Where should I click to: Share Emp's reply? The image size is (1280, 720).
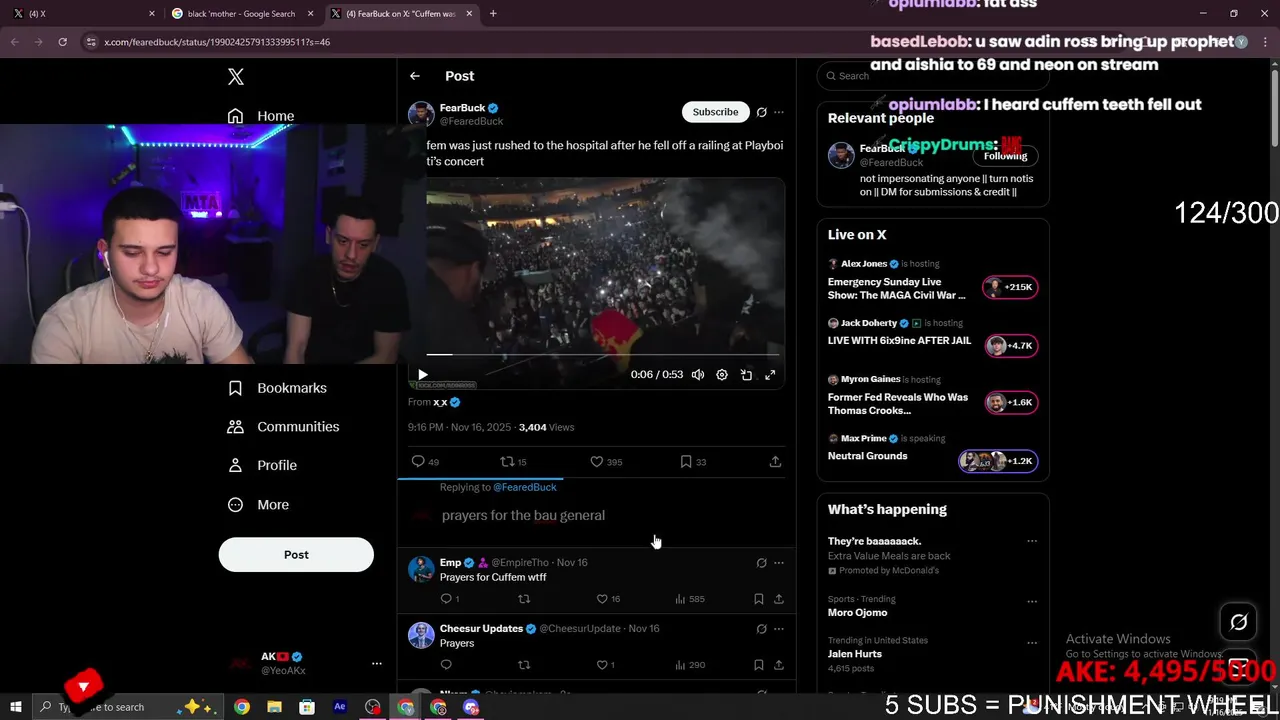tap(779, 599)
